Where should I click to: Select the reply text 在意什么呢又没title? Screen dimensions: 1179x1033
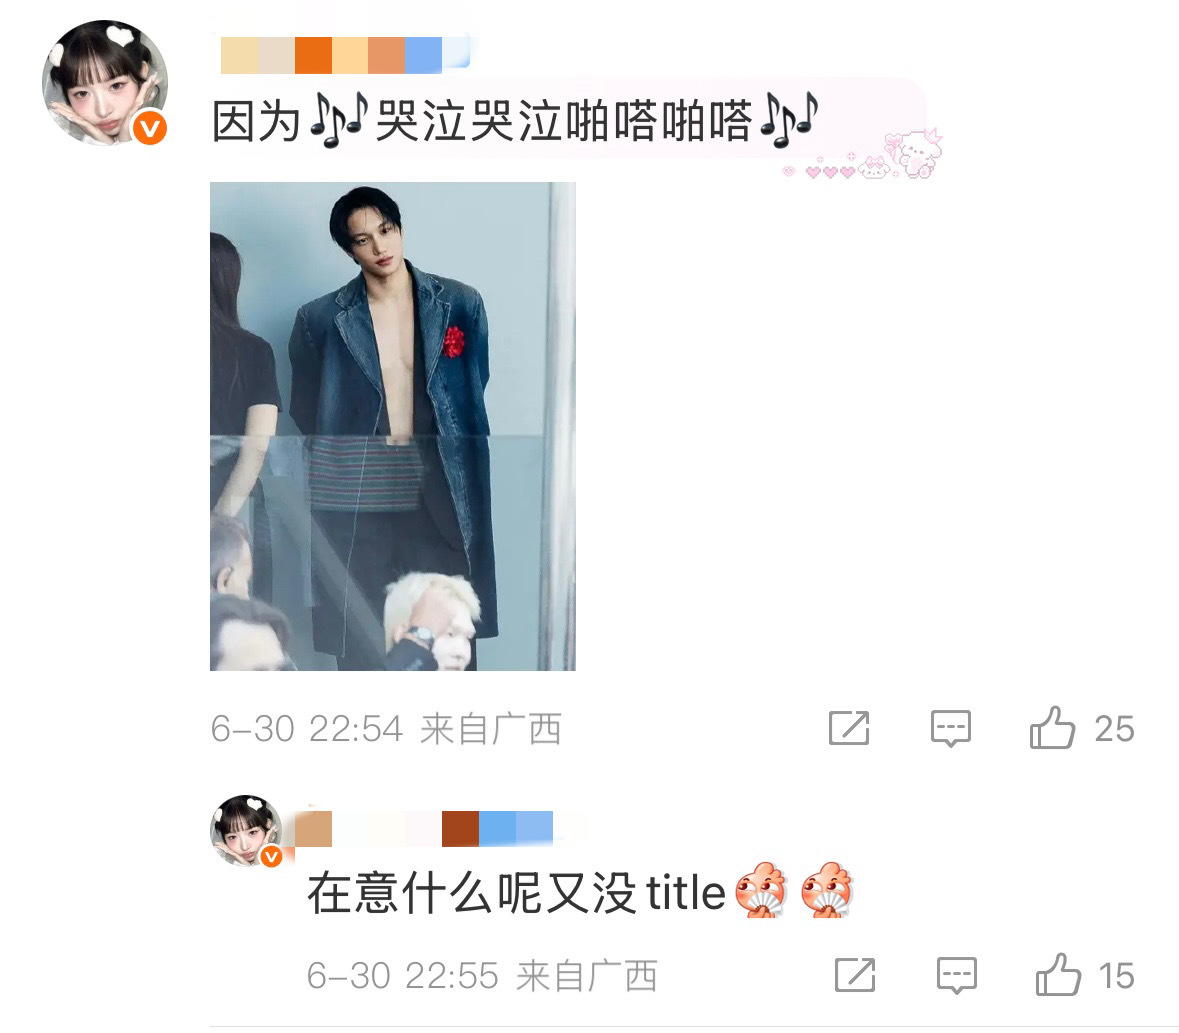[x=516, y=892]
